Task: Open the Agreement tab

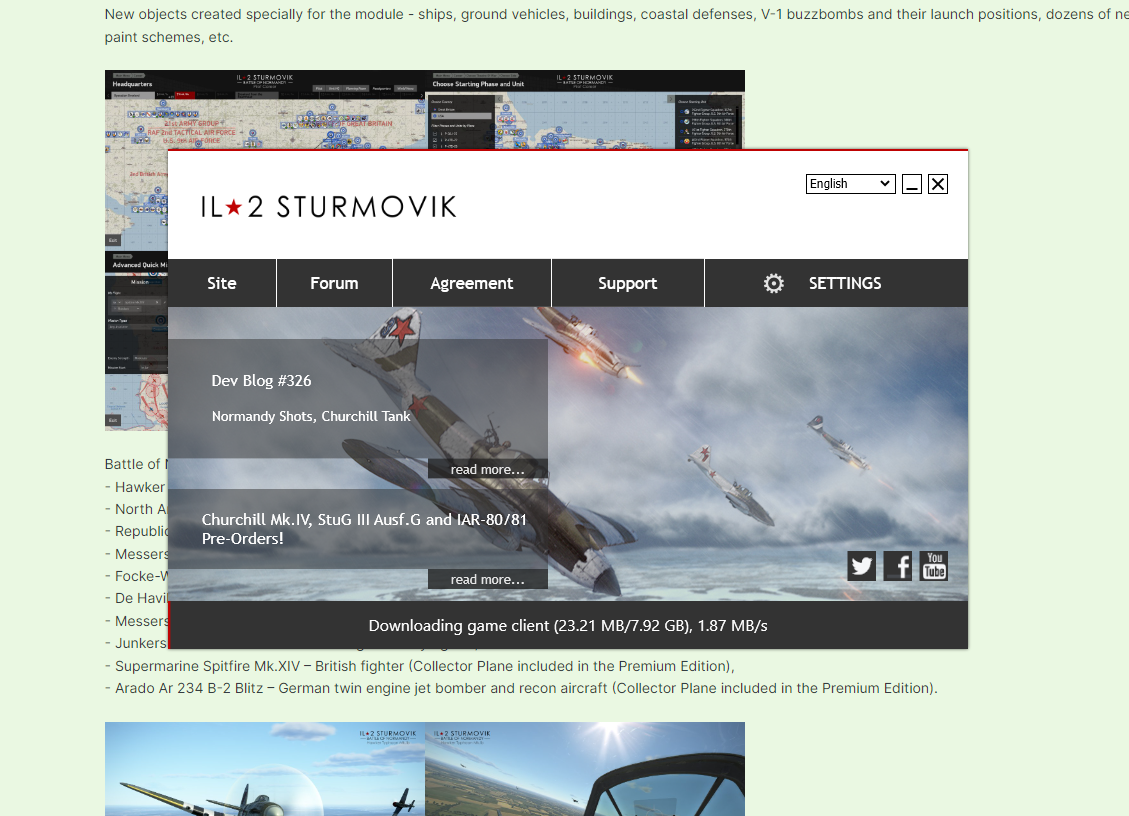Action: pos(472,283)
